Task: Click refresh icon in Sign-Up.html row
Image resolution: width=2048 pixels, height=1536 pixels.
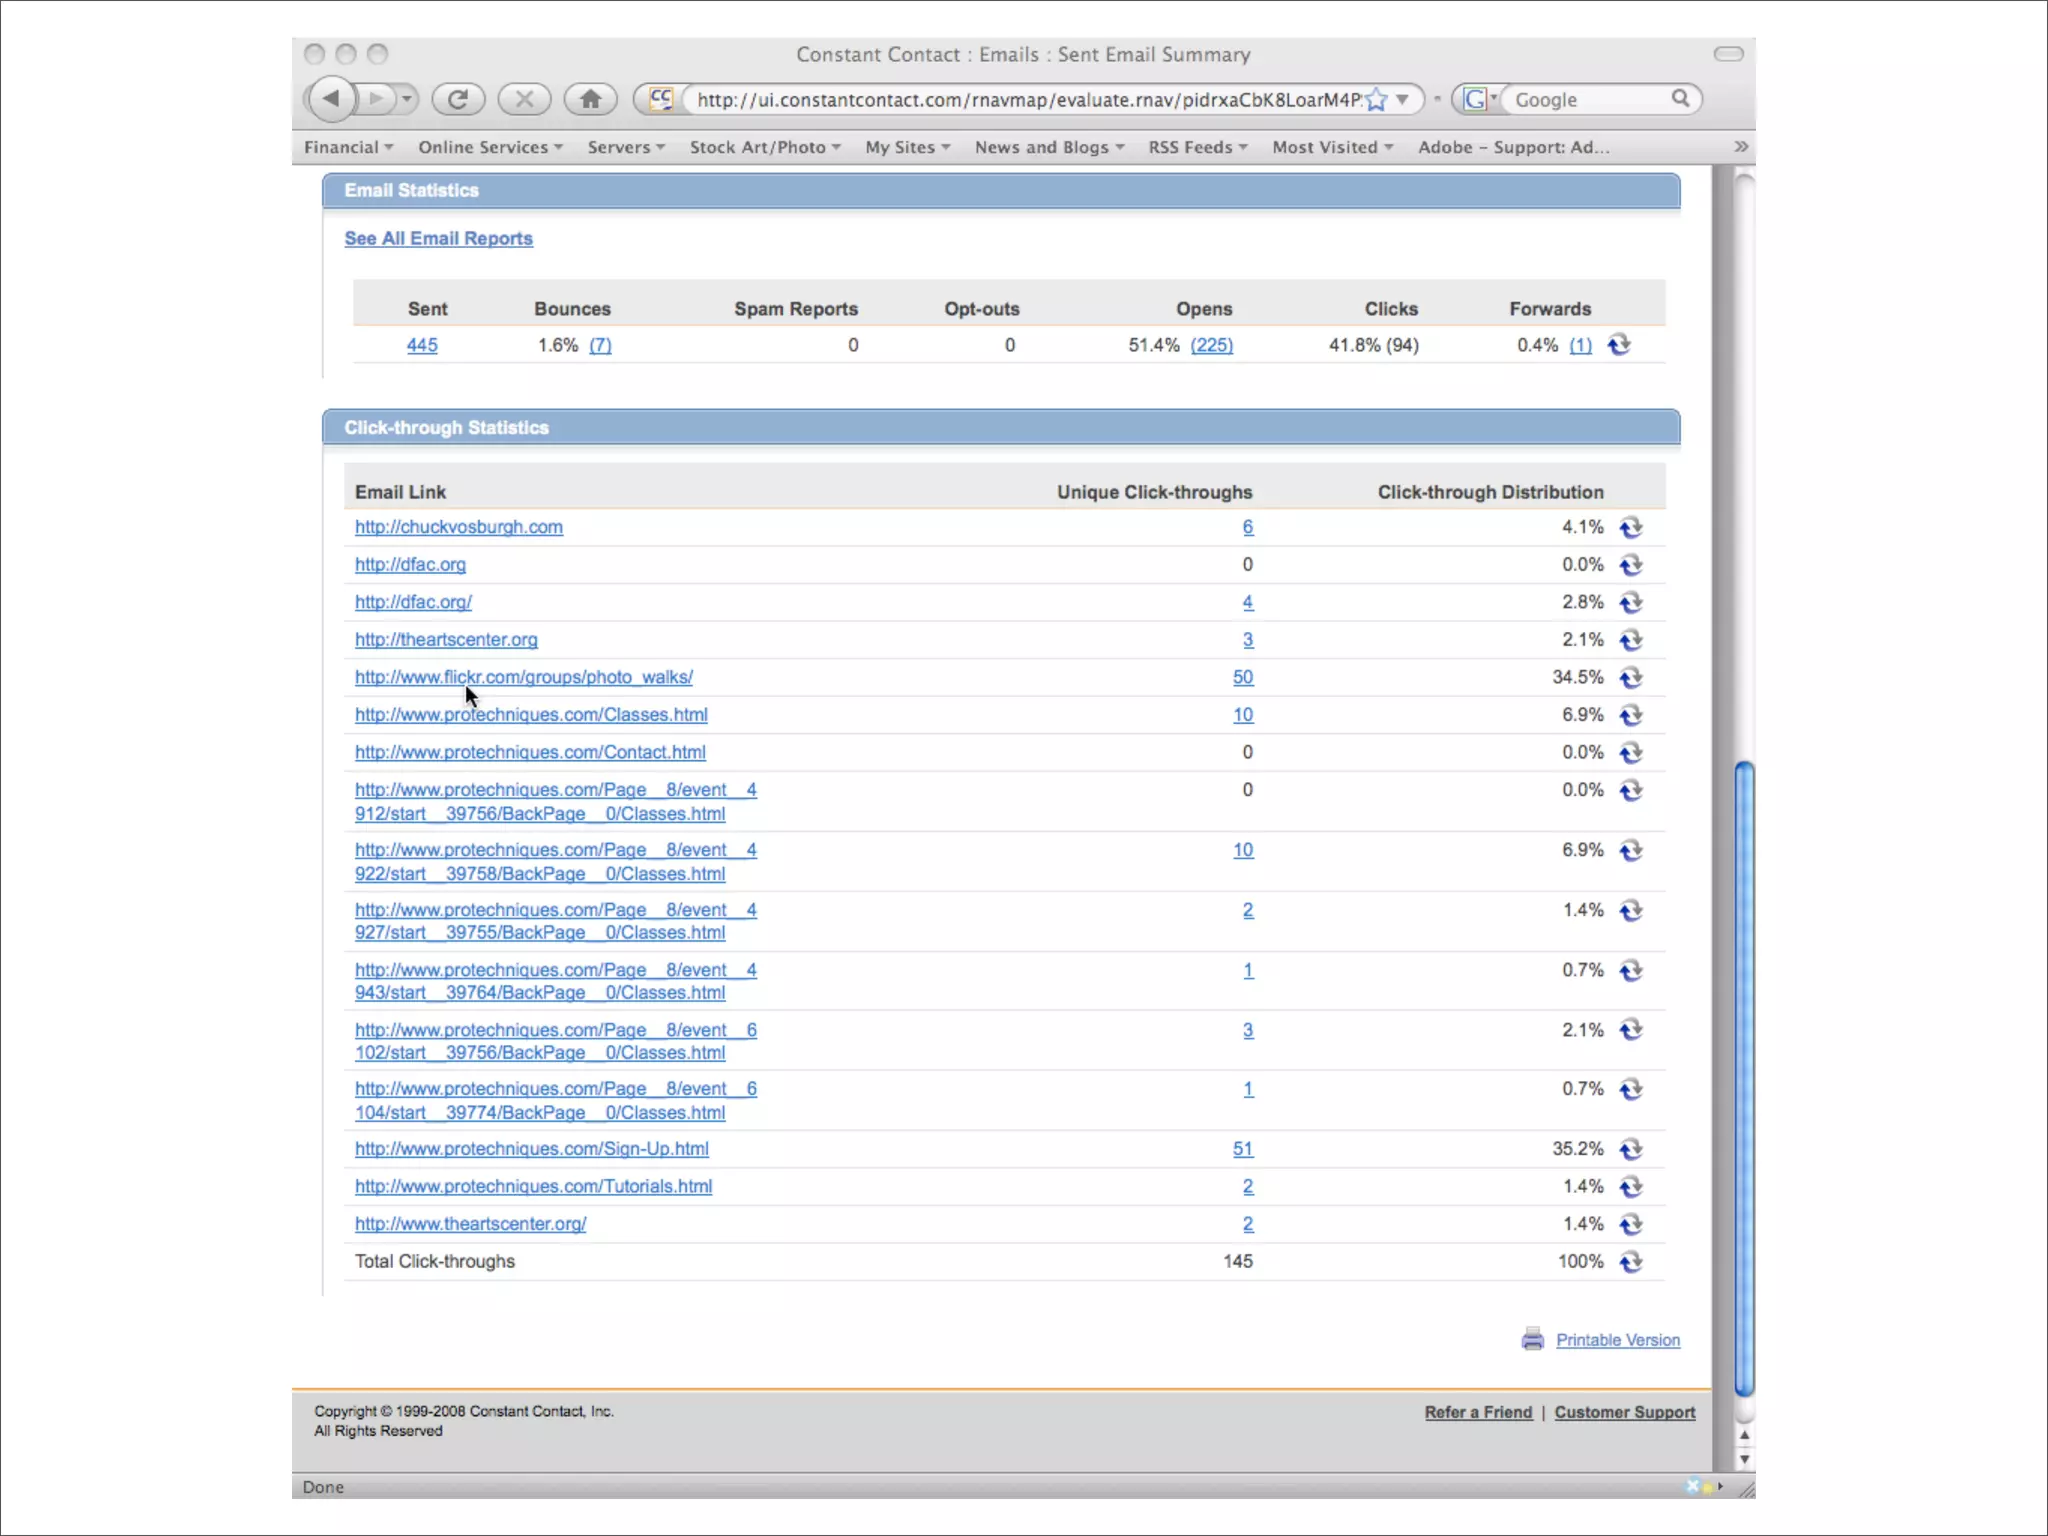Action: tap(1631, 1150)
